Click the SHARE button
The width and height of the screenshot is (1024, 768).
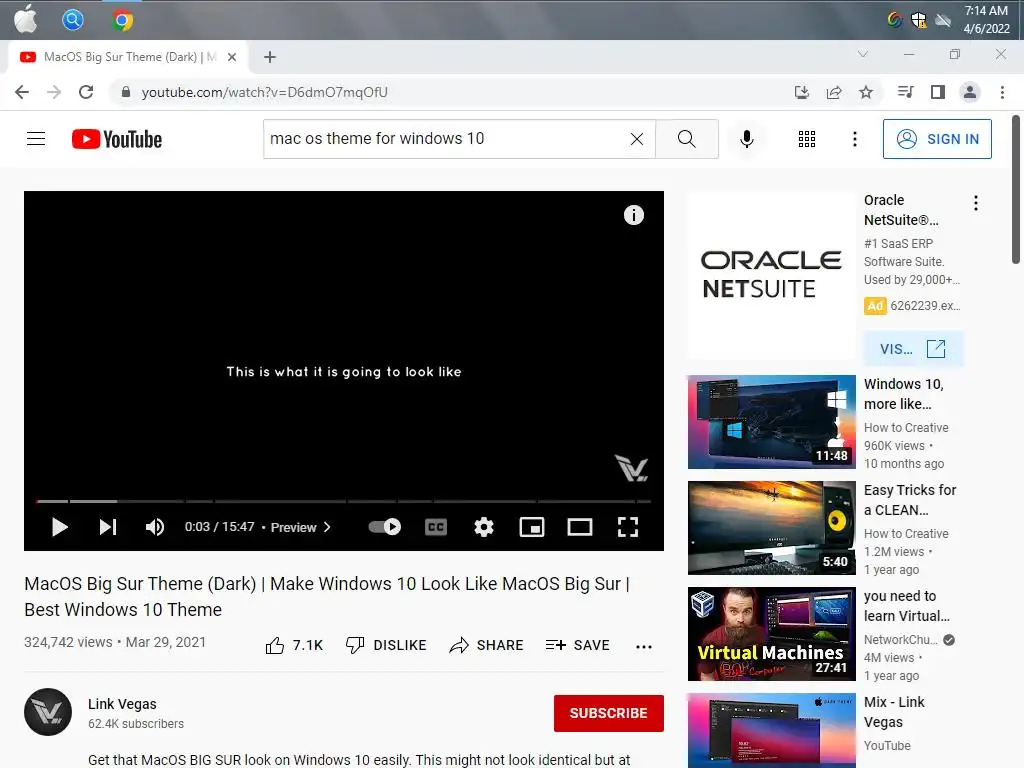[x=487, y=645]
